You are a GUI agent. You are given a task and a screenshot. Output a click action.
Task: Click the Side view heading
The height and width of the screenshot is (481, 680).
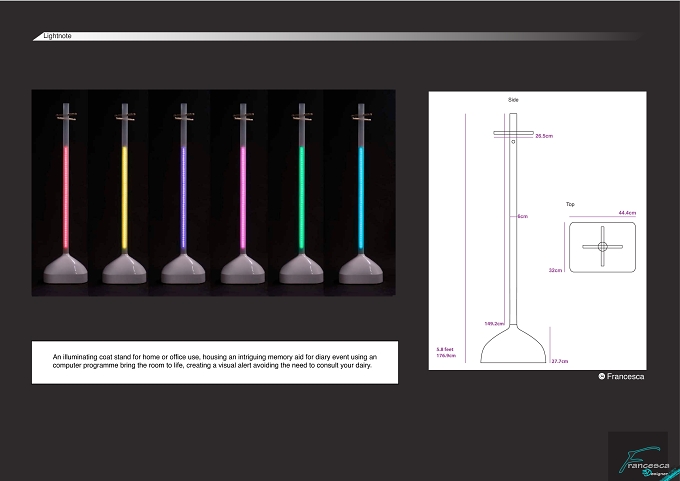pos(513,100)
